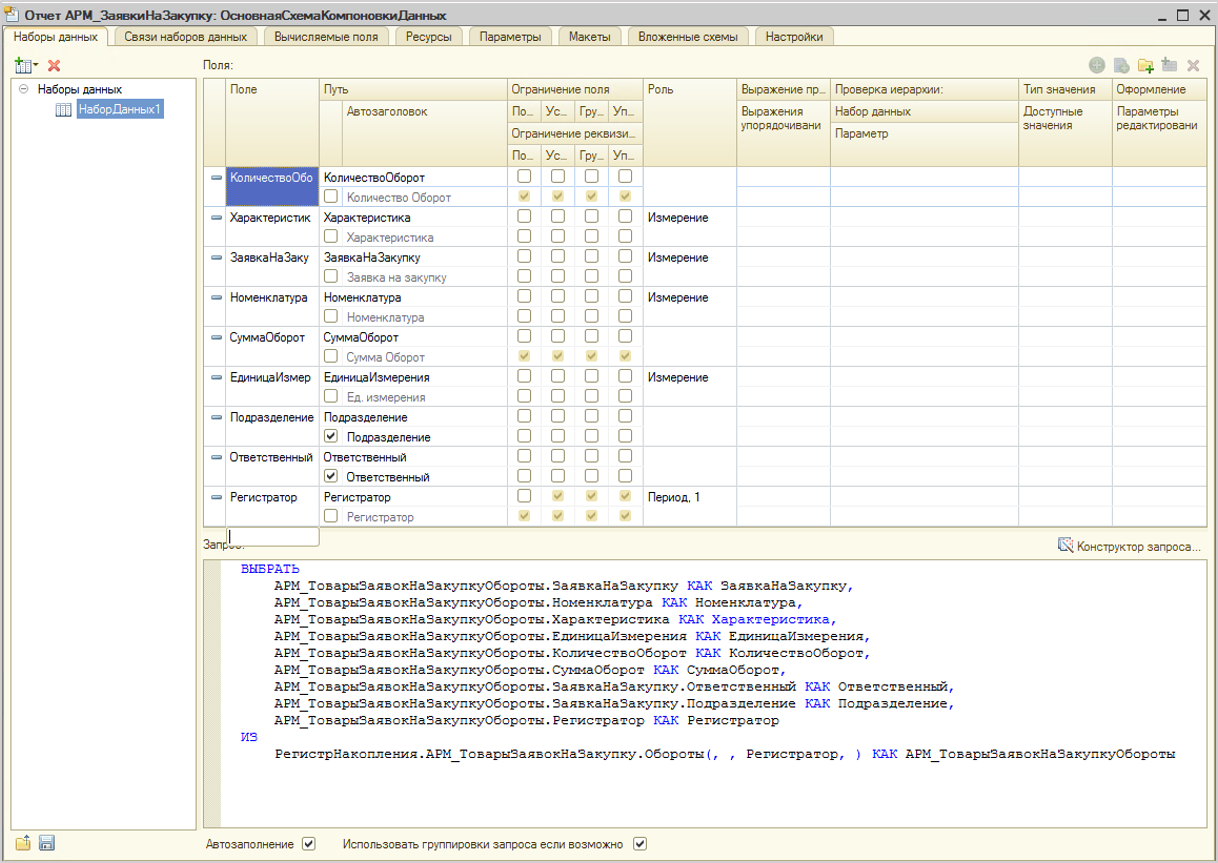Viewport: 1218px width, 863px height.
Task: Uncheck Использовать группировки запроса если возможно
Action: pos(640,844)
